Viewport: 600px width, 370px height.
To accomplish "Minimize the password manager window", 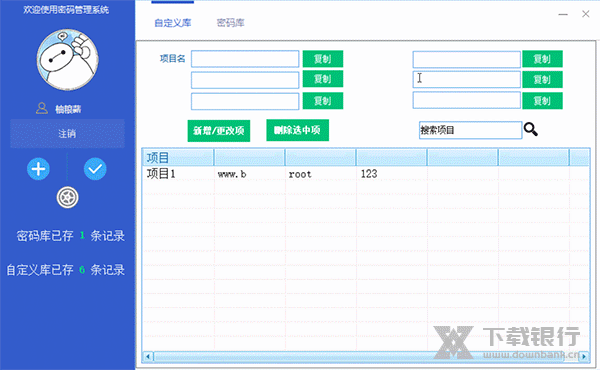I will click(563, 15).
